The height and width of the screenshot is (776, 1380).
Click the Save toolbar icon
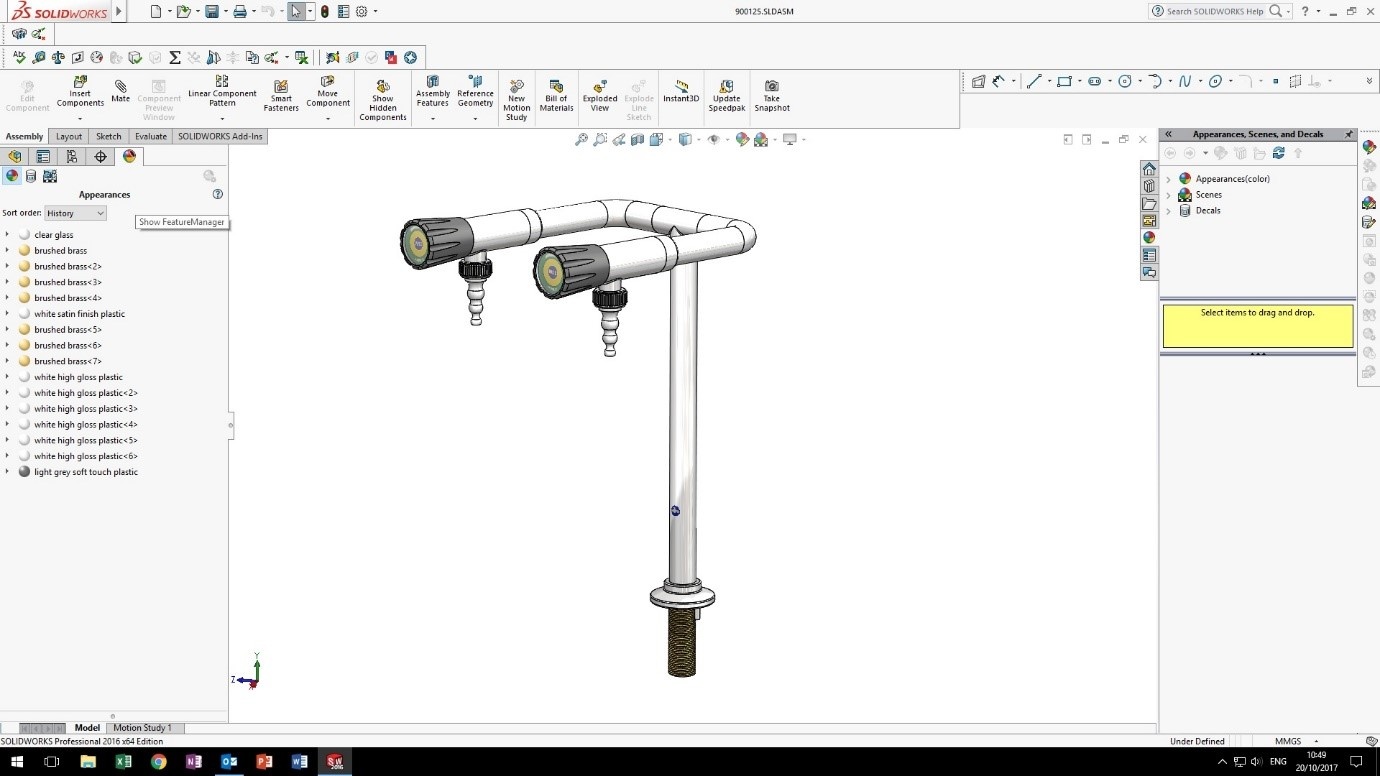point(211,11)
